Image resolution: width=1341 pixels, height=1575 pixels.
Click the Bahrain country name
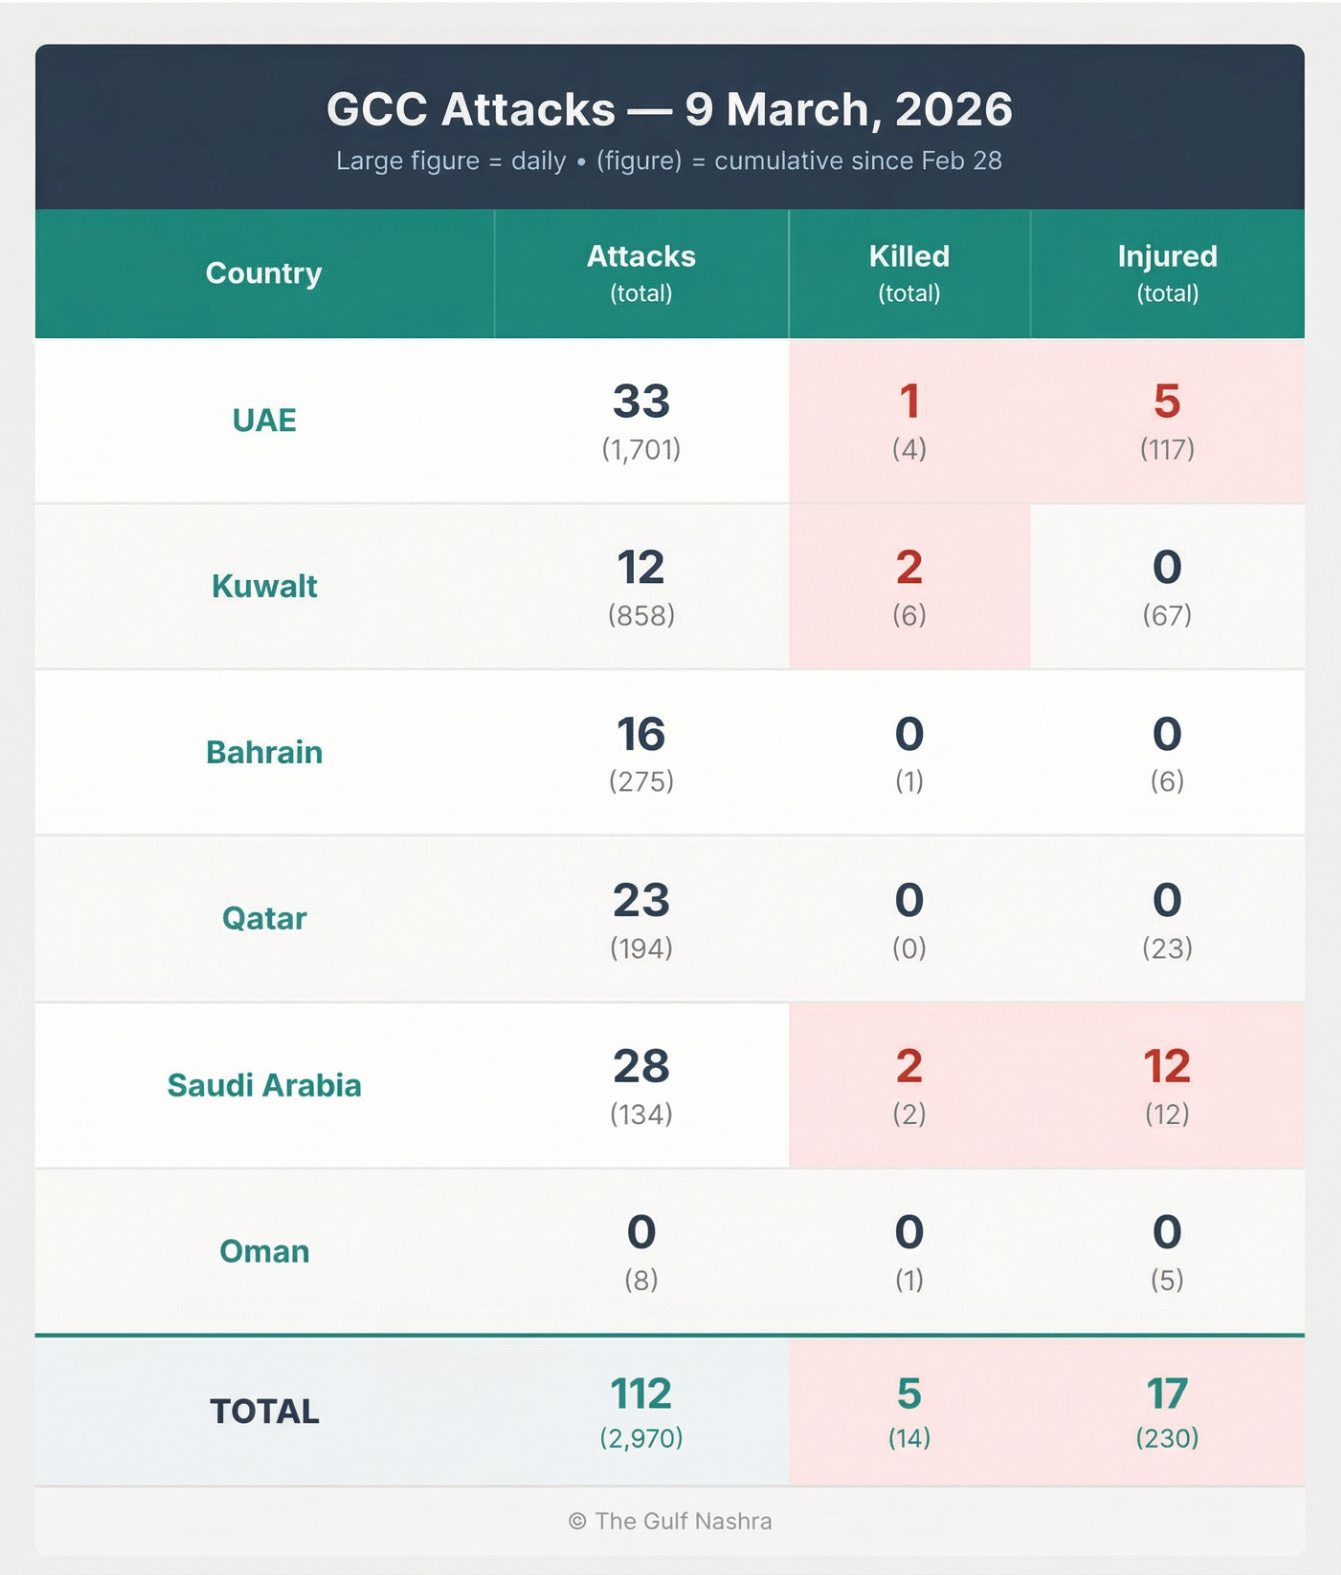click(264, 752)
